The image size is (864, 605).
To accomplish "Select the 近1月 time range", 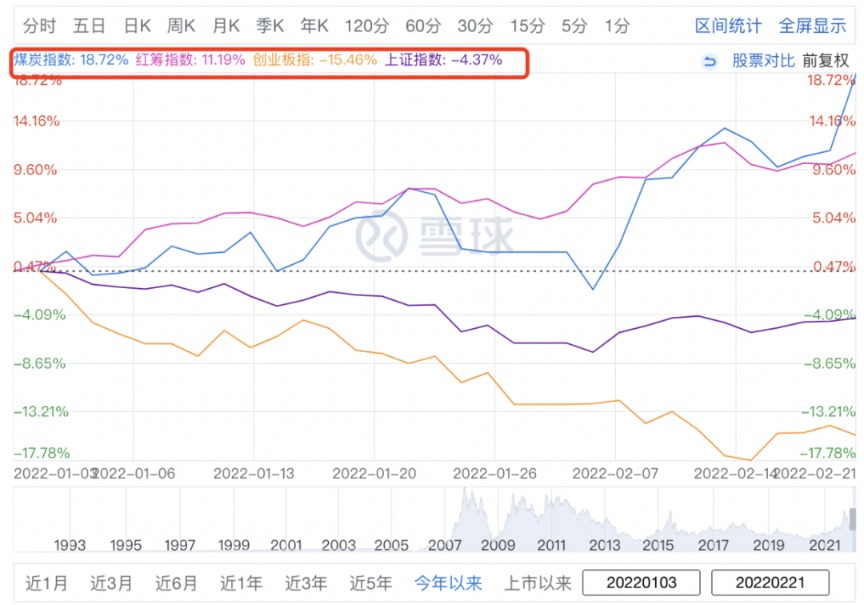I will coord(46,583).
